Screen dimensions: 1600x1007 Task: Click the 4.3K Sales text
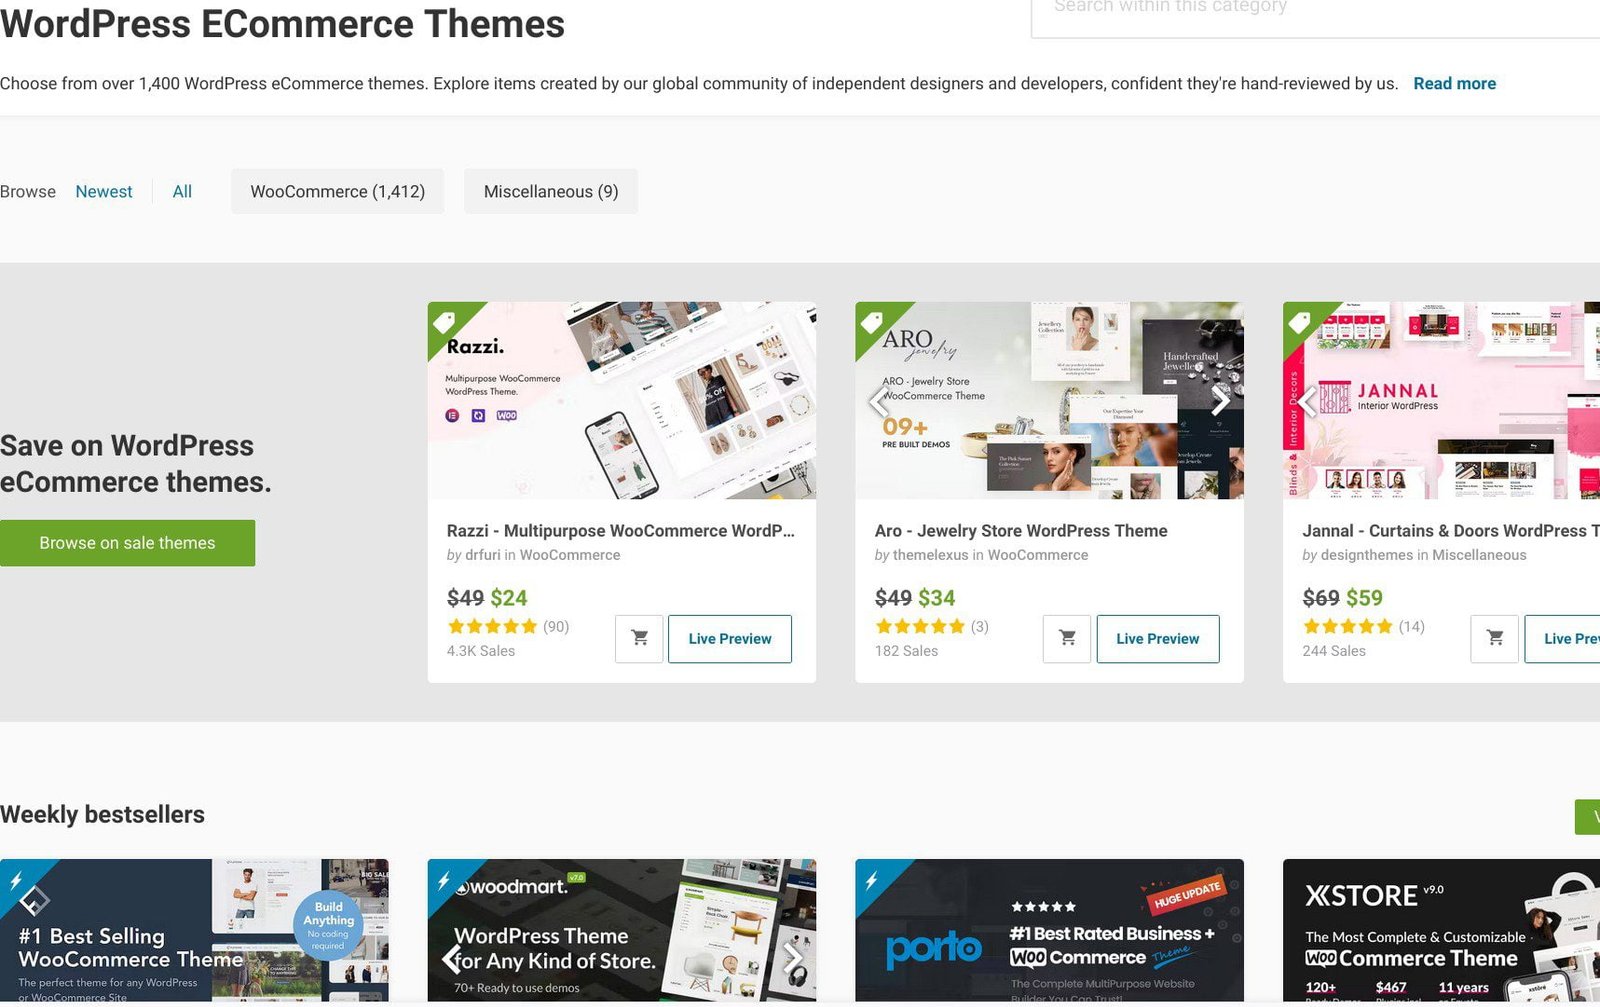coord(481,651)
